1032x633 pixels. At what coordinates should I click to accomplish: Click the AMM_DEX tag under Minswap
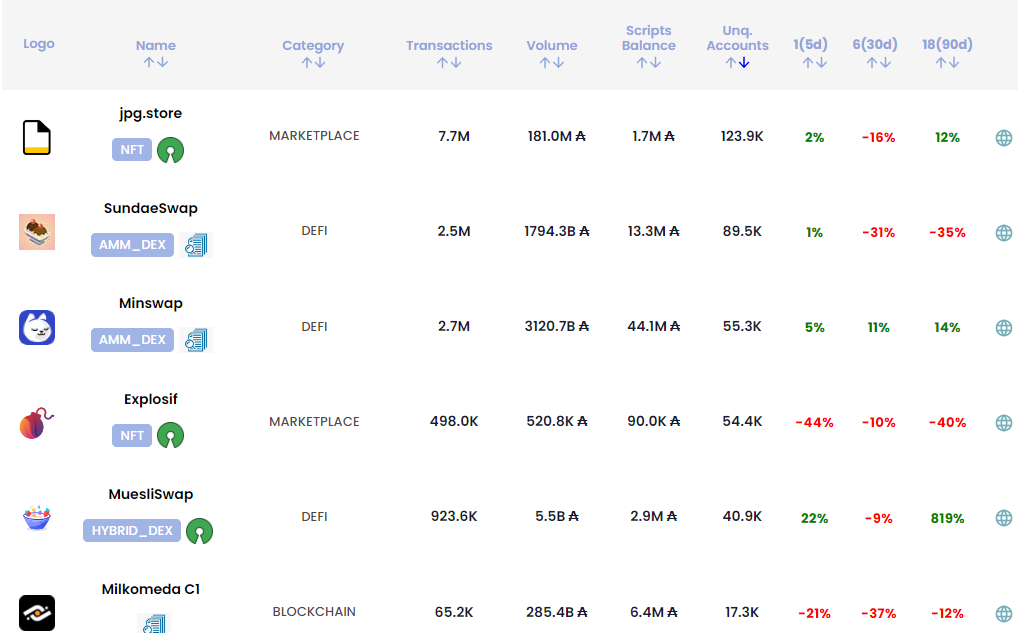click(x=132, y=340)
